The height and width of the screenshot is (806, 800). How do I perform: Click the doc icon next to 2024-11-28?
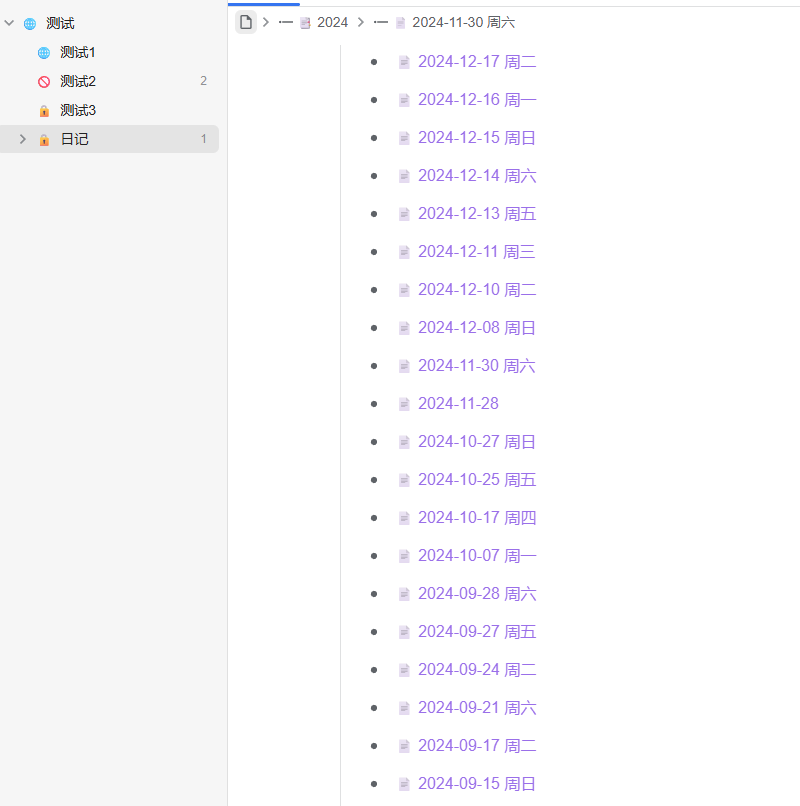[x=404, y=404]
